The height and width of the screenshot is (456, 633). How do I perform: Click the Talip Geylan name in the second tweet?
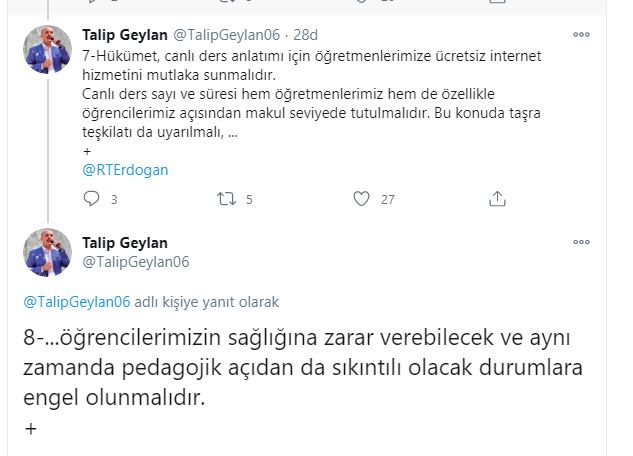point(126,243)
